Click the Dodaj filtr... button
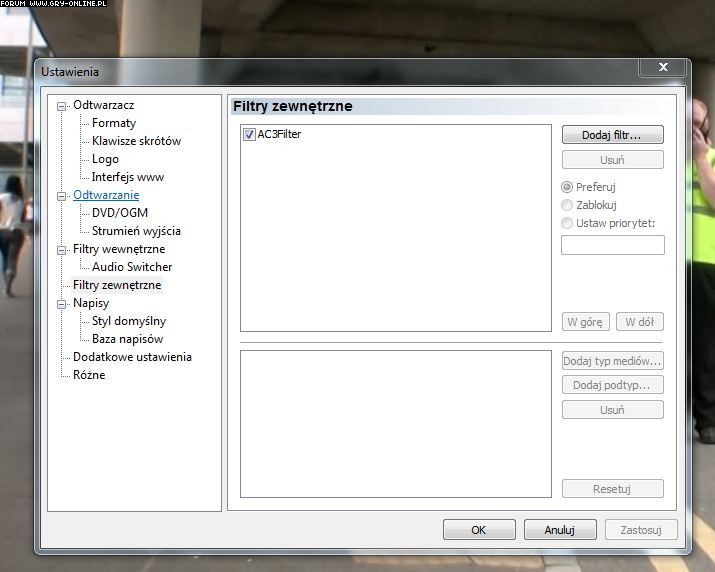Image resolution: width=715 pixels, height=572 pixels. [612, 135]
